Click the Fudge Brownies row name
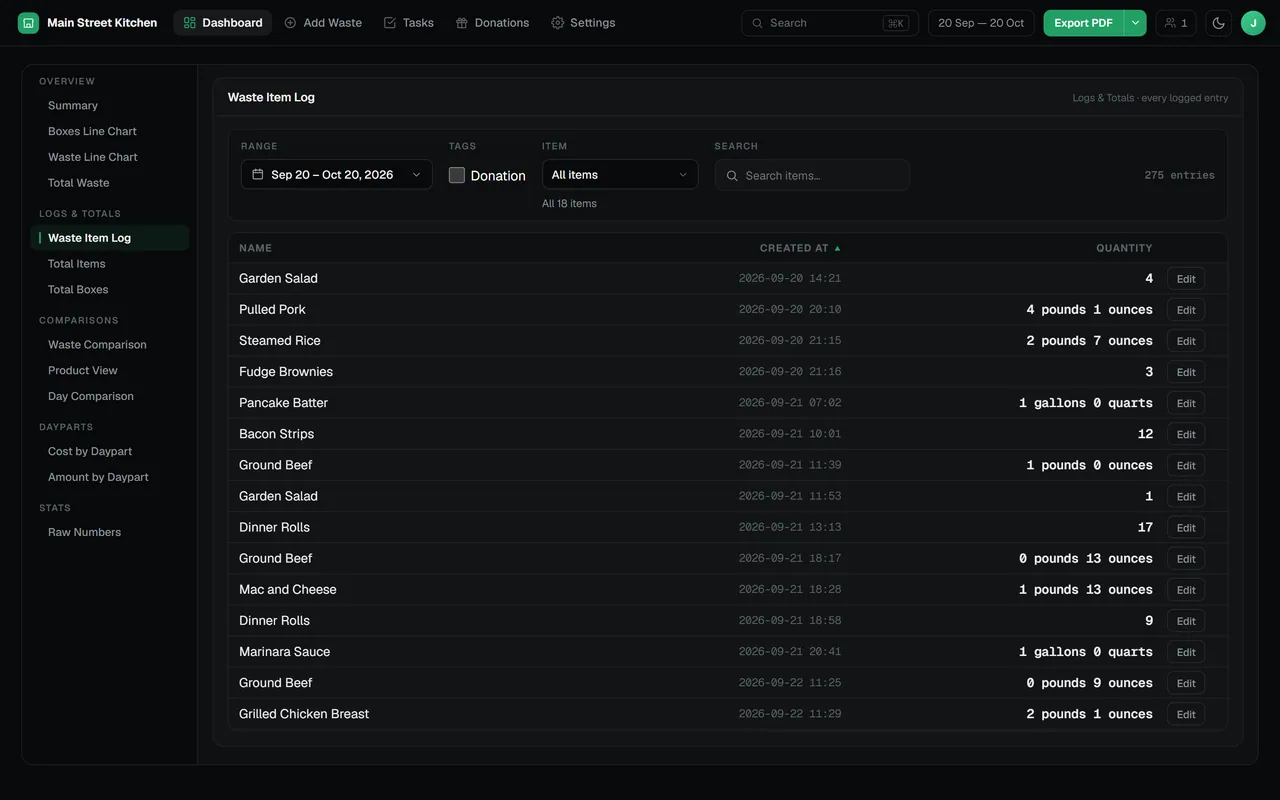Image resolution: width=1280 pixels, height=800 pixels. [x=286, y=372]
